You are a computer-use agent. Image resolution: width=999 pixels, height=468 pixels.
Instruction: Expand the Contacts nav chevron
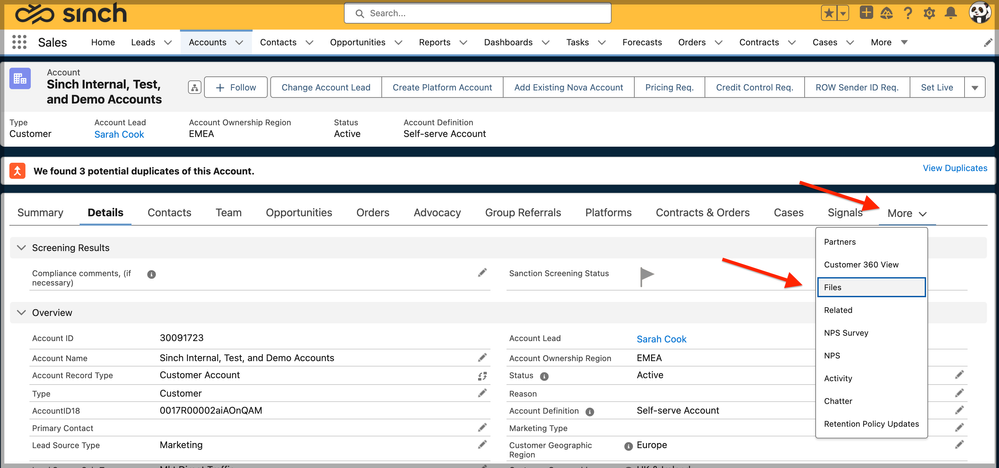tap(310, 43)
